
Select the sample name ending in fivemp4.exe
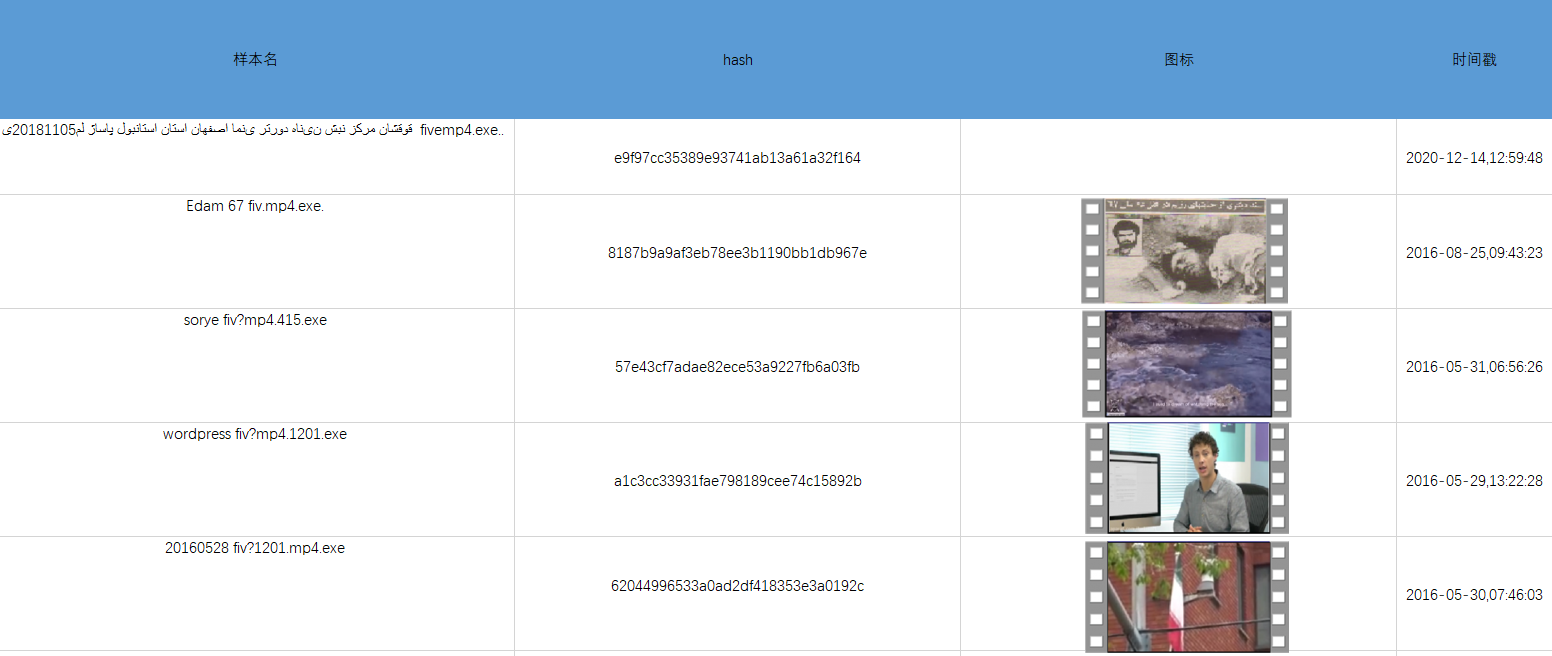pos(254,130)
